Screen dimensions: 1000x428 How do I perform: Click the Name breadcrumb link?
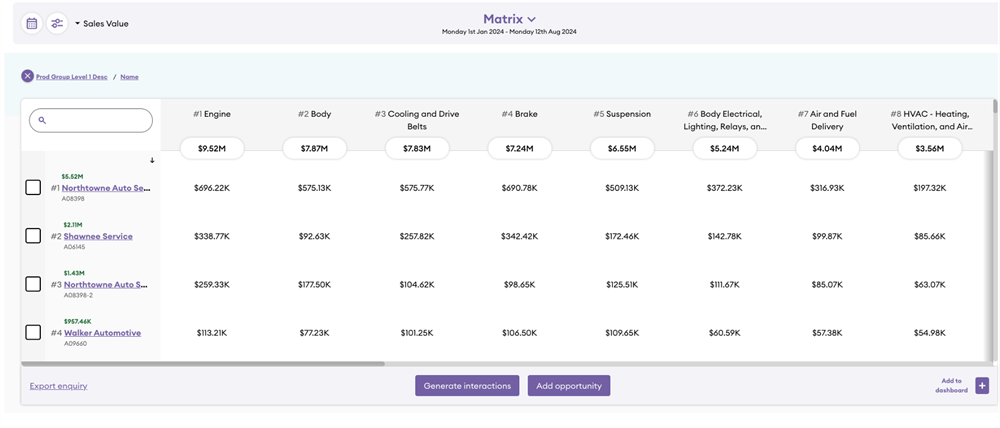[x=129, y=77]
